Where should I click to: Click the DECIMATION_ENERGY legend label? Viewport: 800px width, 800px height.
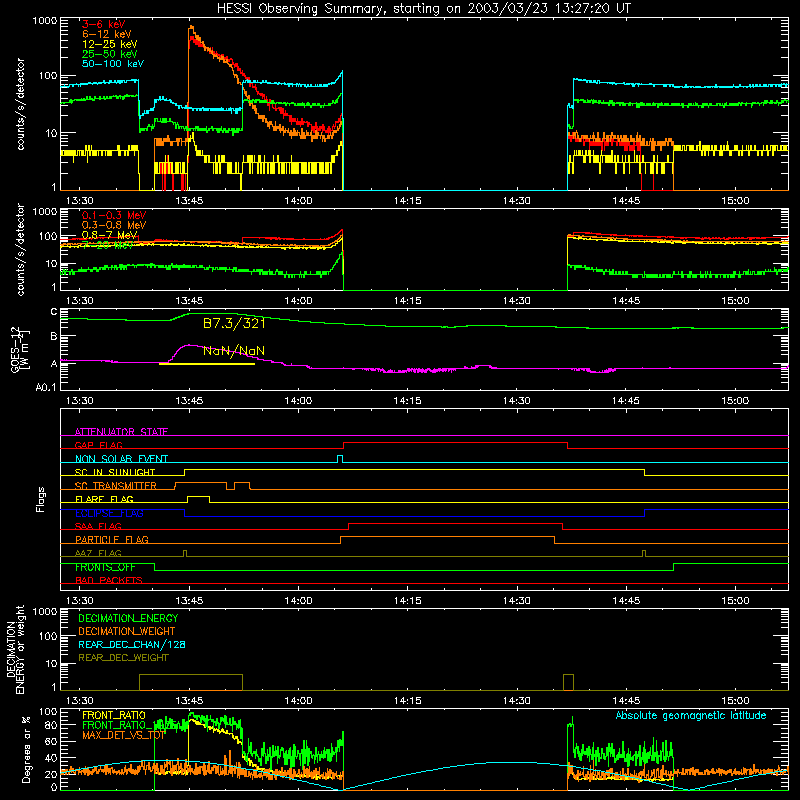(x=128, y=618)
